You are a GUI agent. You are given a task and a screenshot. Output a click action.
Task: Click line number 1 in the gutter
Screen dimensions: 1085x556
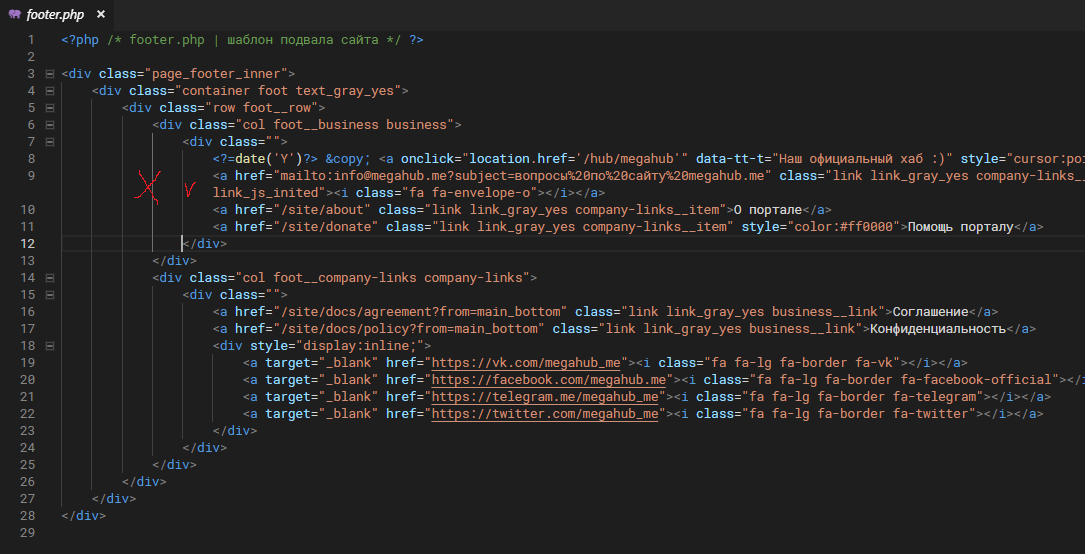click(30, 39)
